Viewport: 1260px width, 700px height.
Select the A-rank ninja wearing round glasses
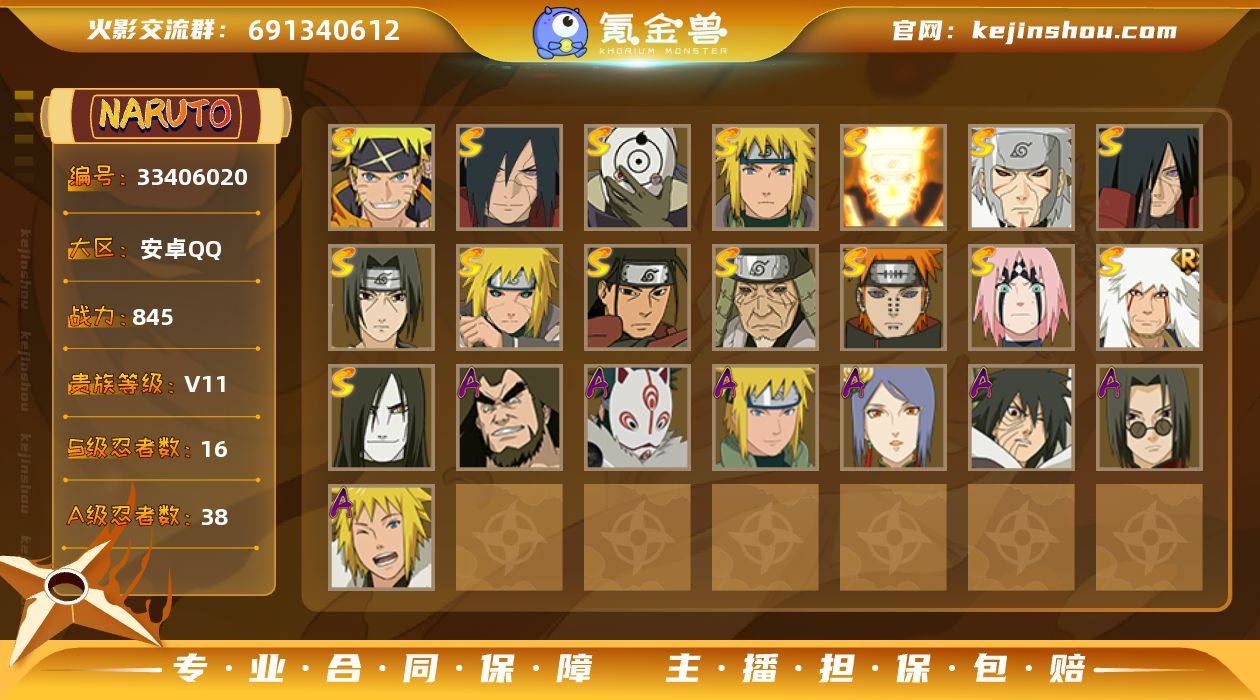(1149, 417)
